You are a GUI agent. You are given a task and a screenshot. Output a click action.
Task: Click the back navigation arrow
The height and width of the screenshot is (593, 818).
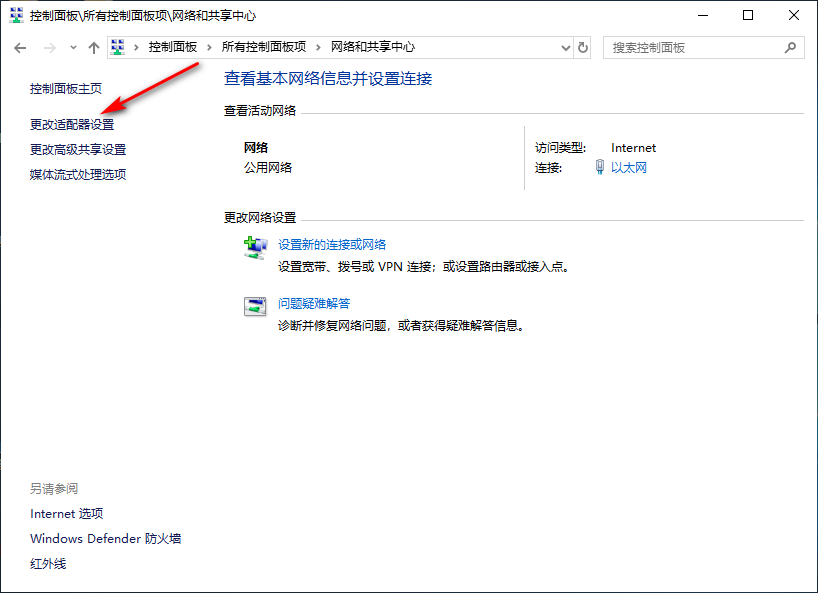(20, 48)
